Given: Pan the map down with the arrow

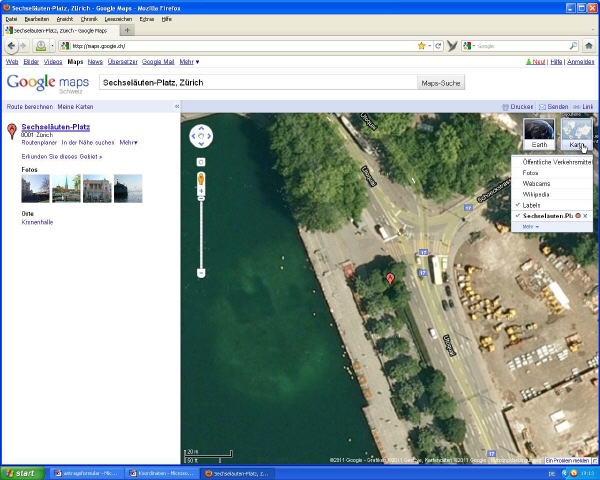Looking at the screenshot, I should point(201,144).
